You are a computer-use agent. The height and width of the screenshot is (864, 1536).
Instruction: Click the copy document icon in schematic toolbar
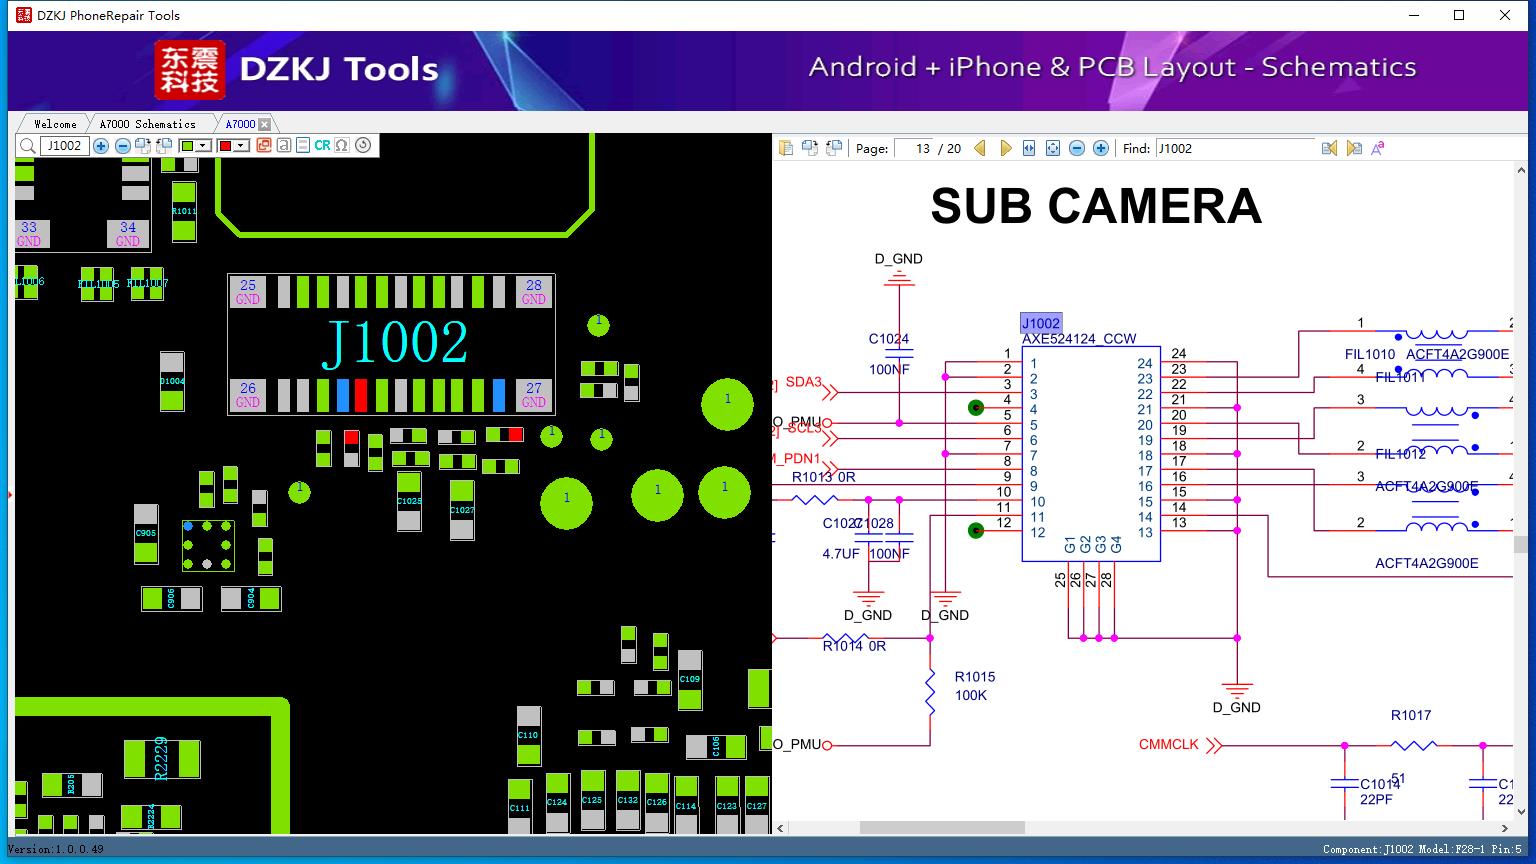coord(786,148)
